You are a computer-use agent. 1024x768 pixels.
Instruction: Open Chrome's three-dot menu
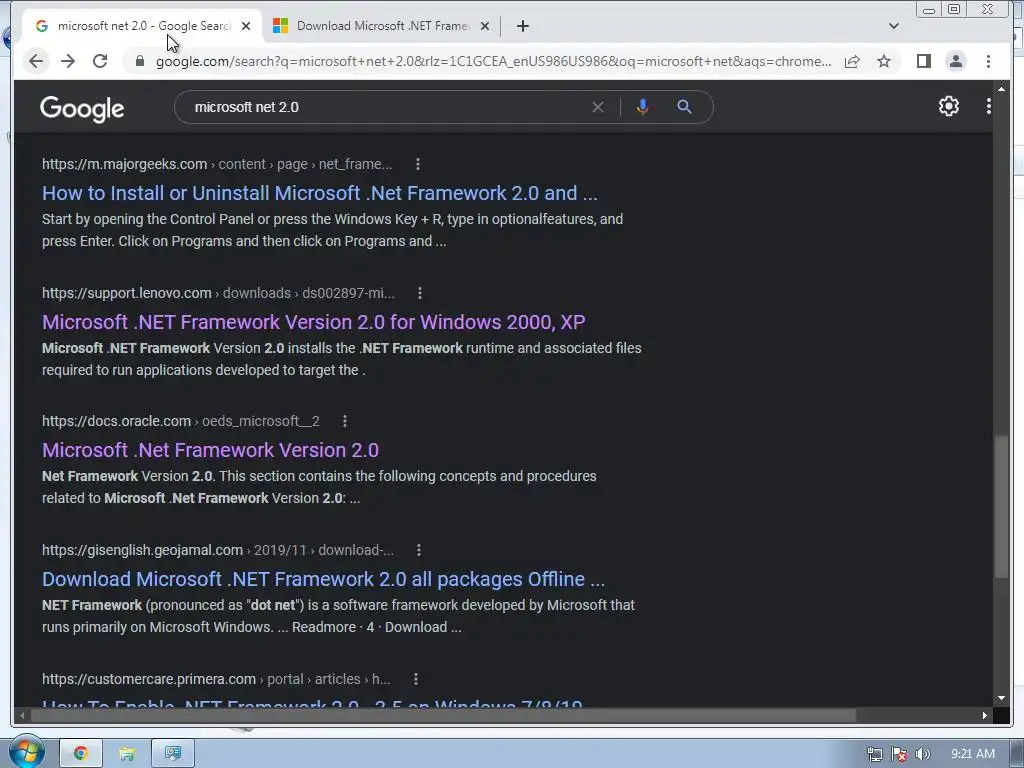tap(988, 61)
